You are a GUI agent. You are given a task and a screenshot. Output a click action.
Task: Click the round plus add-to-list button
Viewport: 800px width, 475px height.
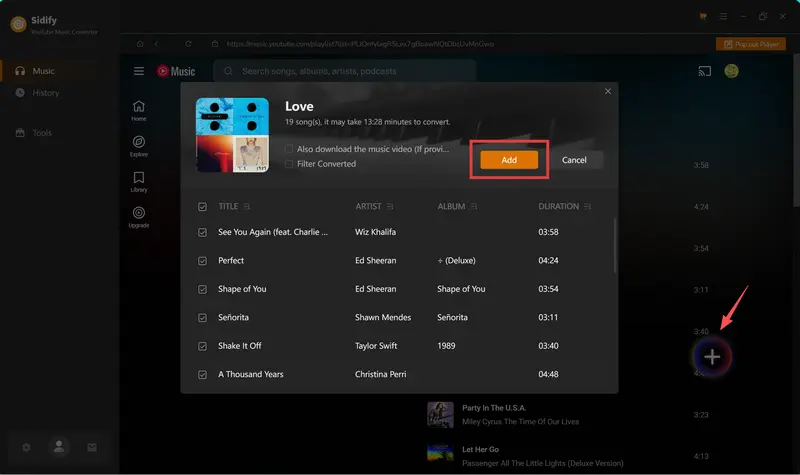pyautogui.click(x=712, y=357)
